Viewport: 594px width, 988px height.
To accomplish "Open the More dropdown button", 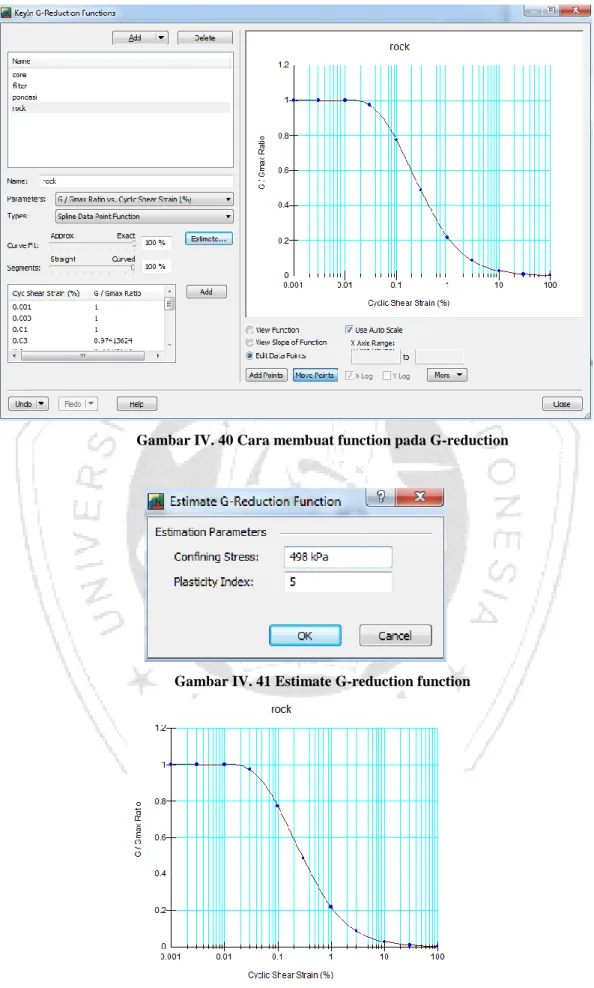I will click(447, 375).
